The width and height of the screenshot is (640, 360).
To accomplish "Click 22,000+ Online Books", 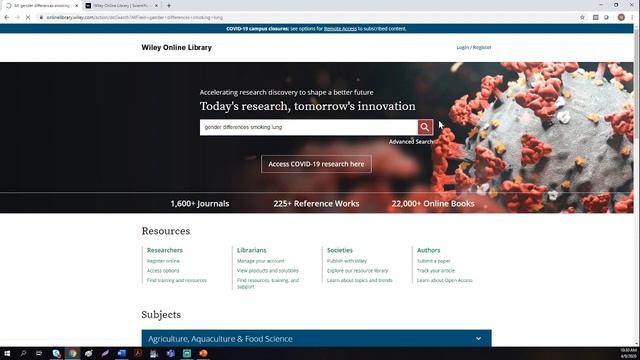I will point(433,203).
